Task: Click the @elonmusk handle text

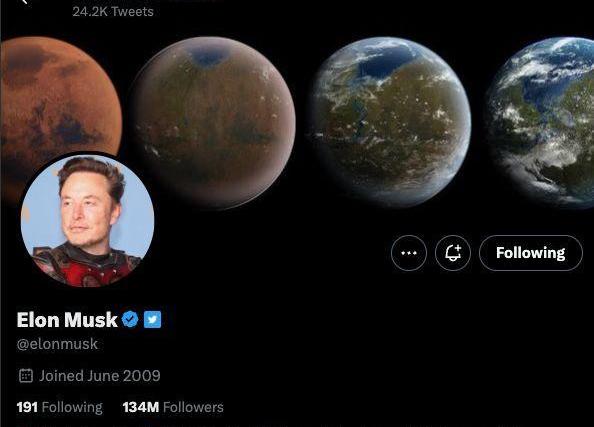Action: 57,344
